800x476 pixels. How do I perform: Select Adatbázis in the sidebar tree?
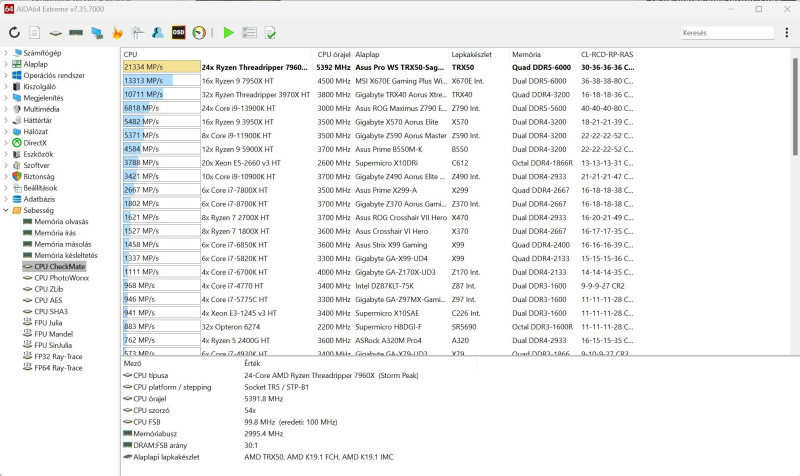[39, 199]
